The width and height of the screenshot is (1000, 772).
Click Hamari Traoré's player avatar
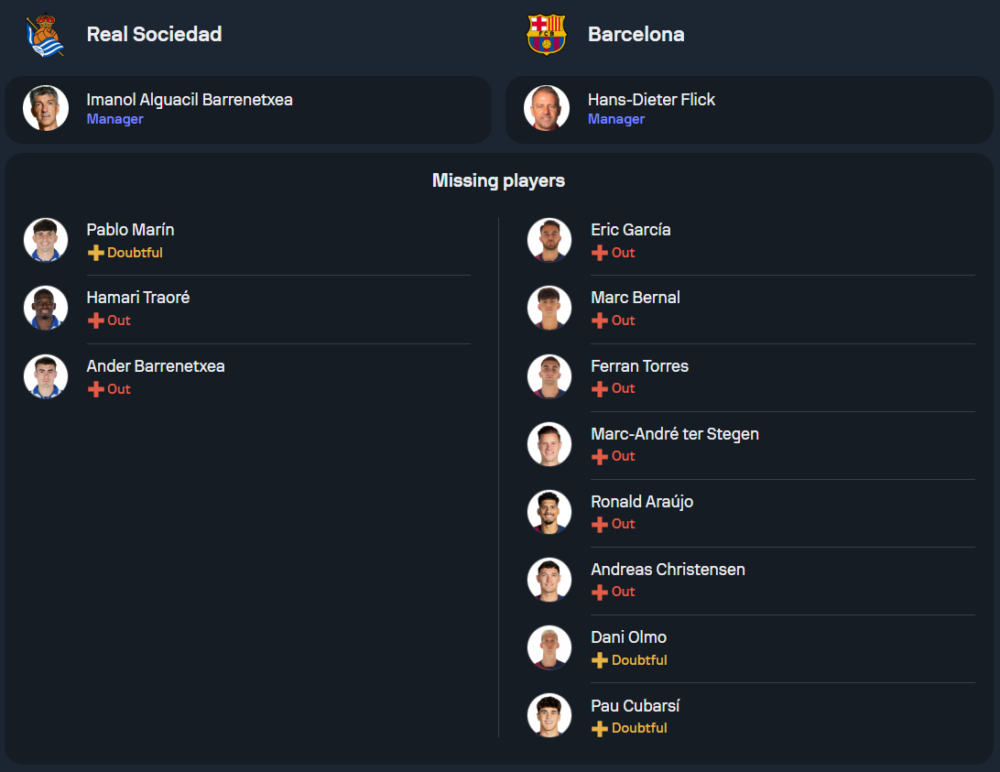tap(46, 308)
